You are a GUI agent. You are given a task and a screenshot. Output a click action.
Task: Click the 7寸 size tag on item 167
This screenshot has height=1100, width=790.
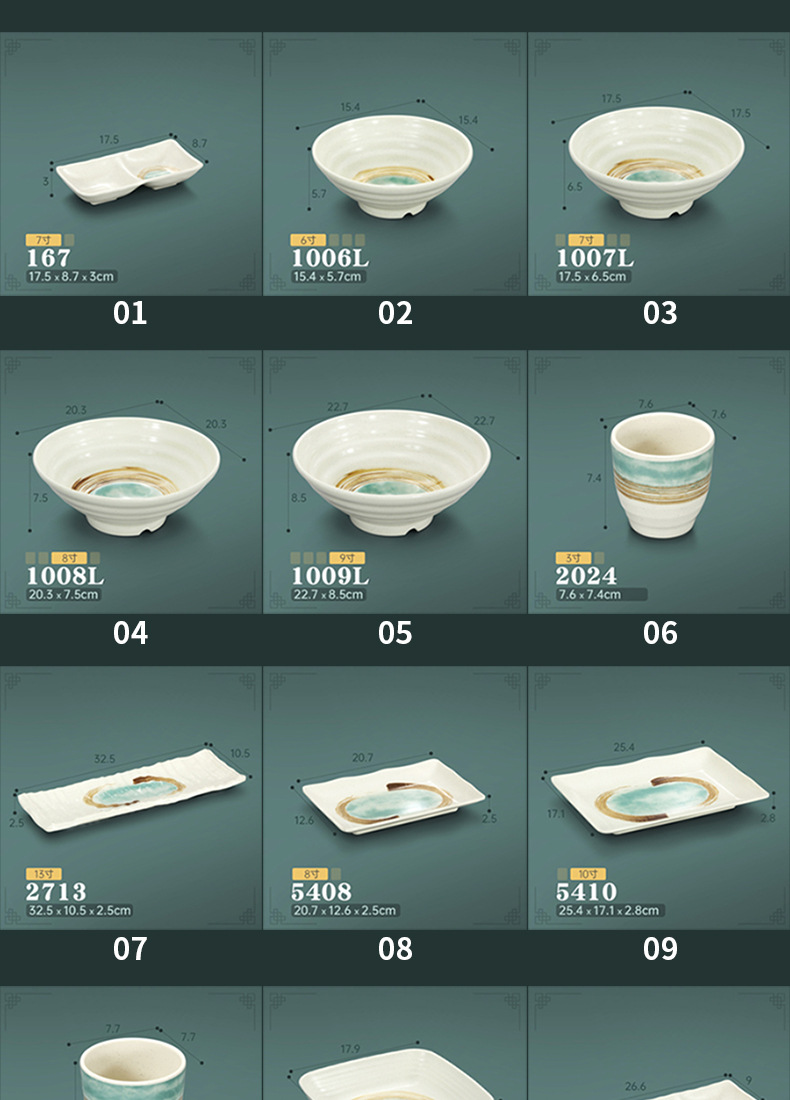click(x=43, y=240)
